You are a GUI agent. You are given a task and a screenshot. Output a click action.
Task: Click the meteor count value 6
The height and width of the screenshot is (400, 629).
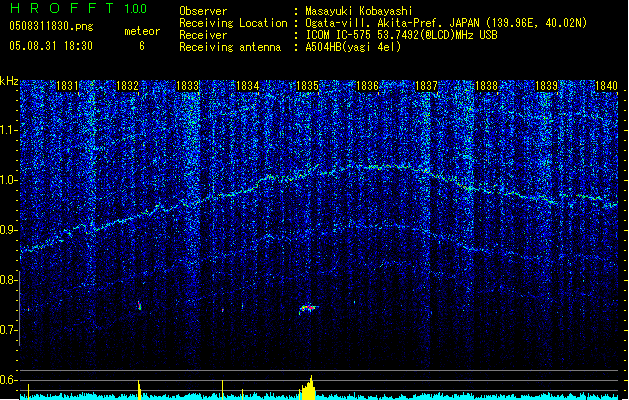point(142,46)
